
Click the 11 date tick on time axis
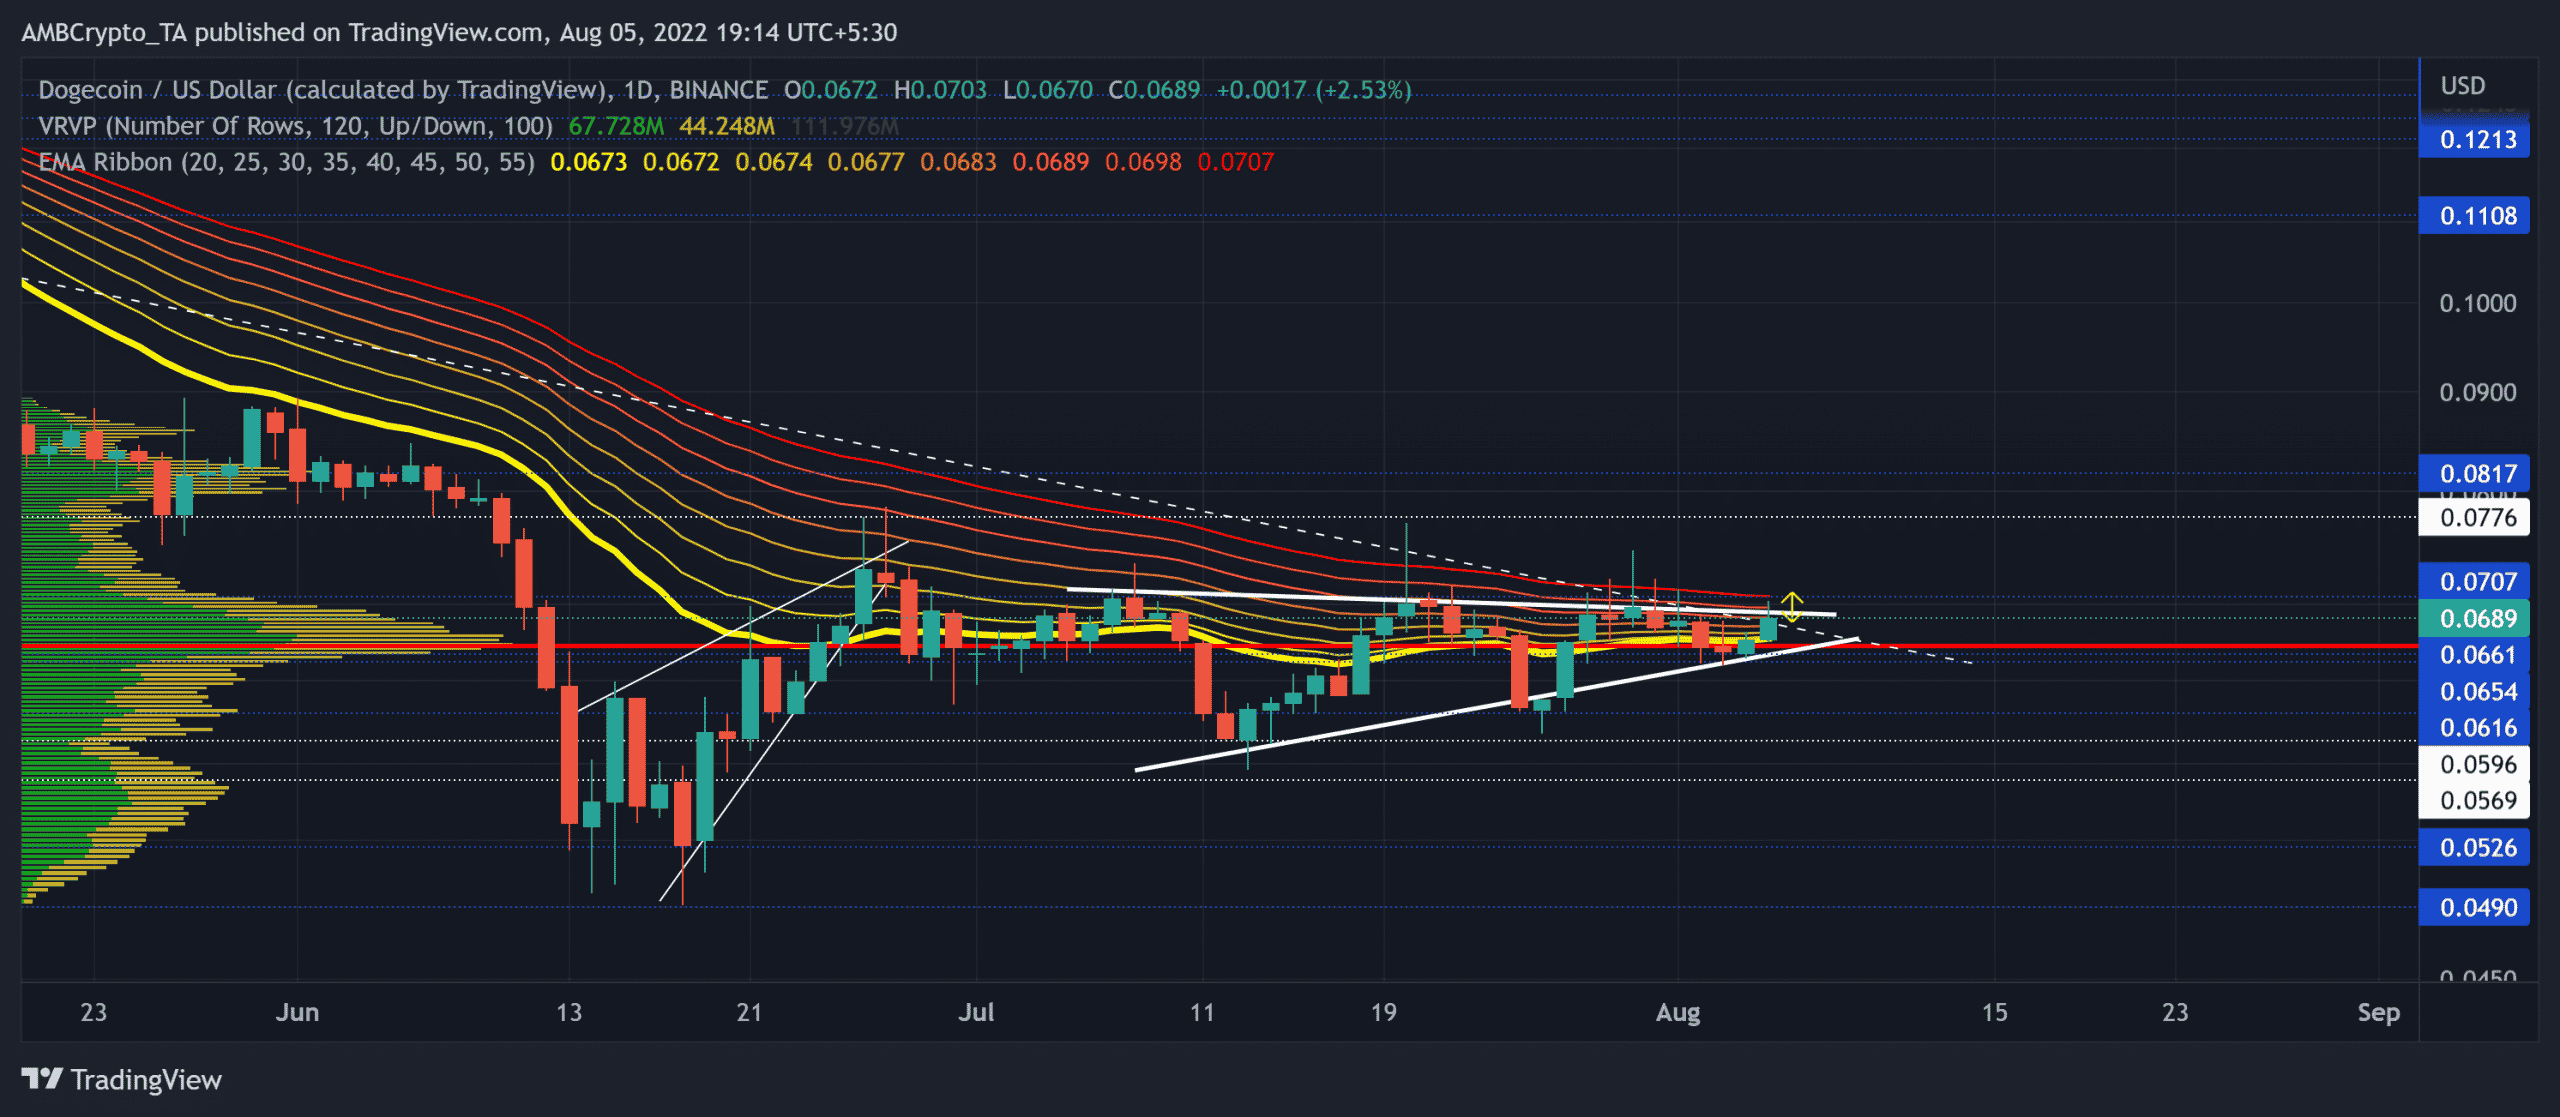tap(1202, 1012)
